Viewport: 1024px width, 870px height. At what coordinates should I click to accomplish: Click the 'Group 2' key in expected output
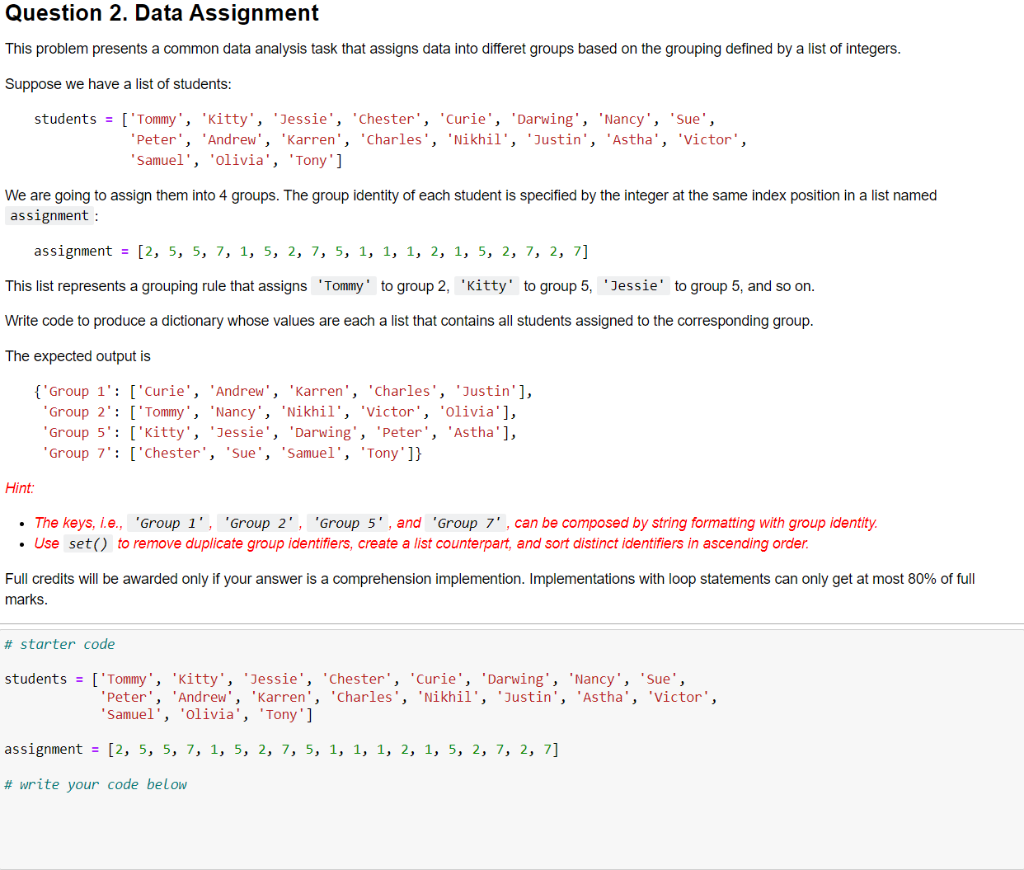[76, 411]
